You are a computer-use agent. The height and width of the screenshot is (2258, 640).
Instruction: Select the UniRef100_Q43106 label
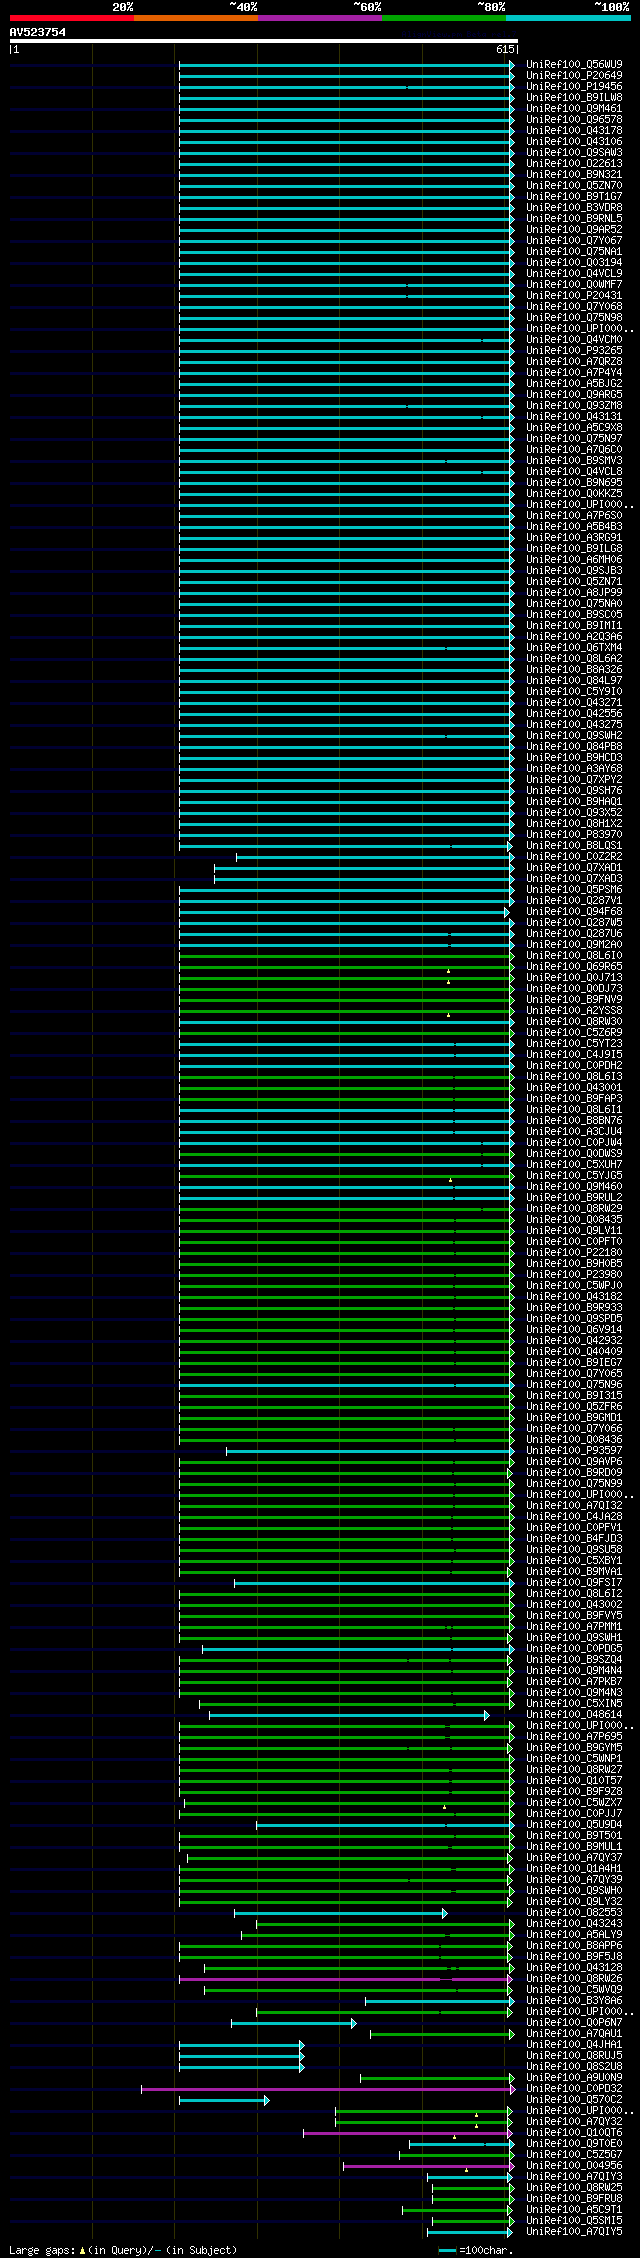[x=574, y=141]
